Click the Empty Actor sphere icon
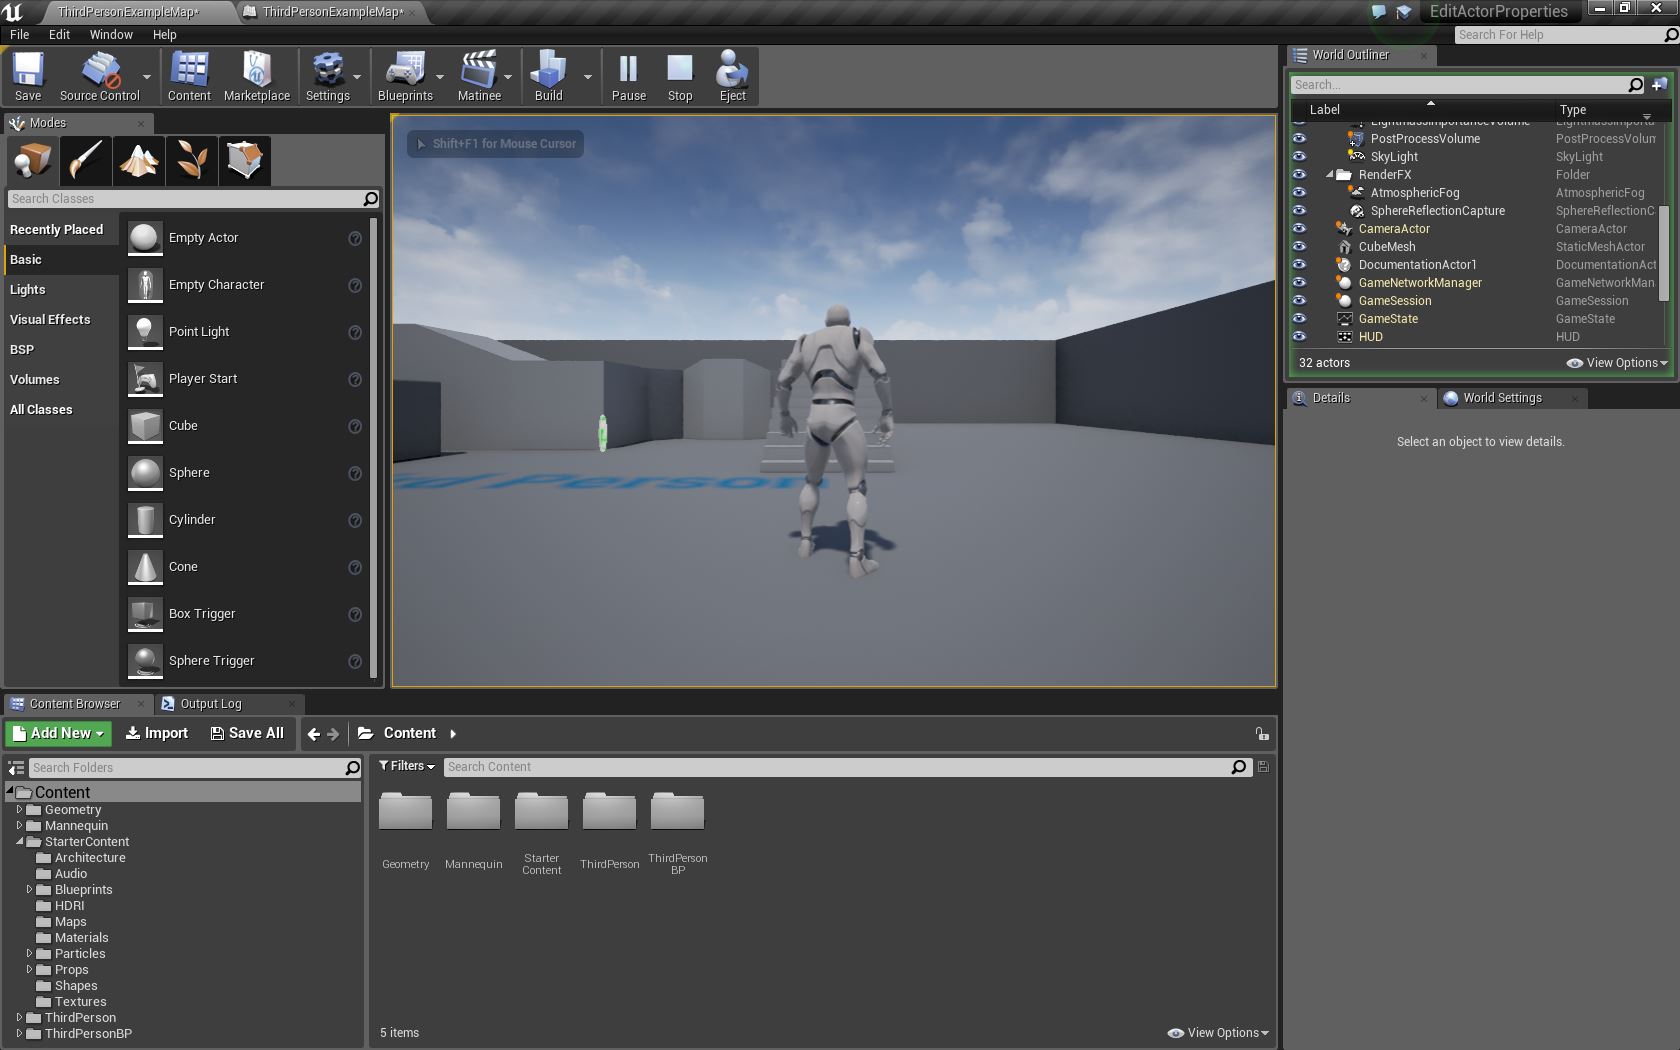The image size is (1680, 1050). pyautogui.click(x=145, y=238)
